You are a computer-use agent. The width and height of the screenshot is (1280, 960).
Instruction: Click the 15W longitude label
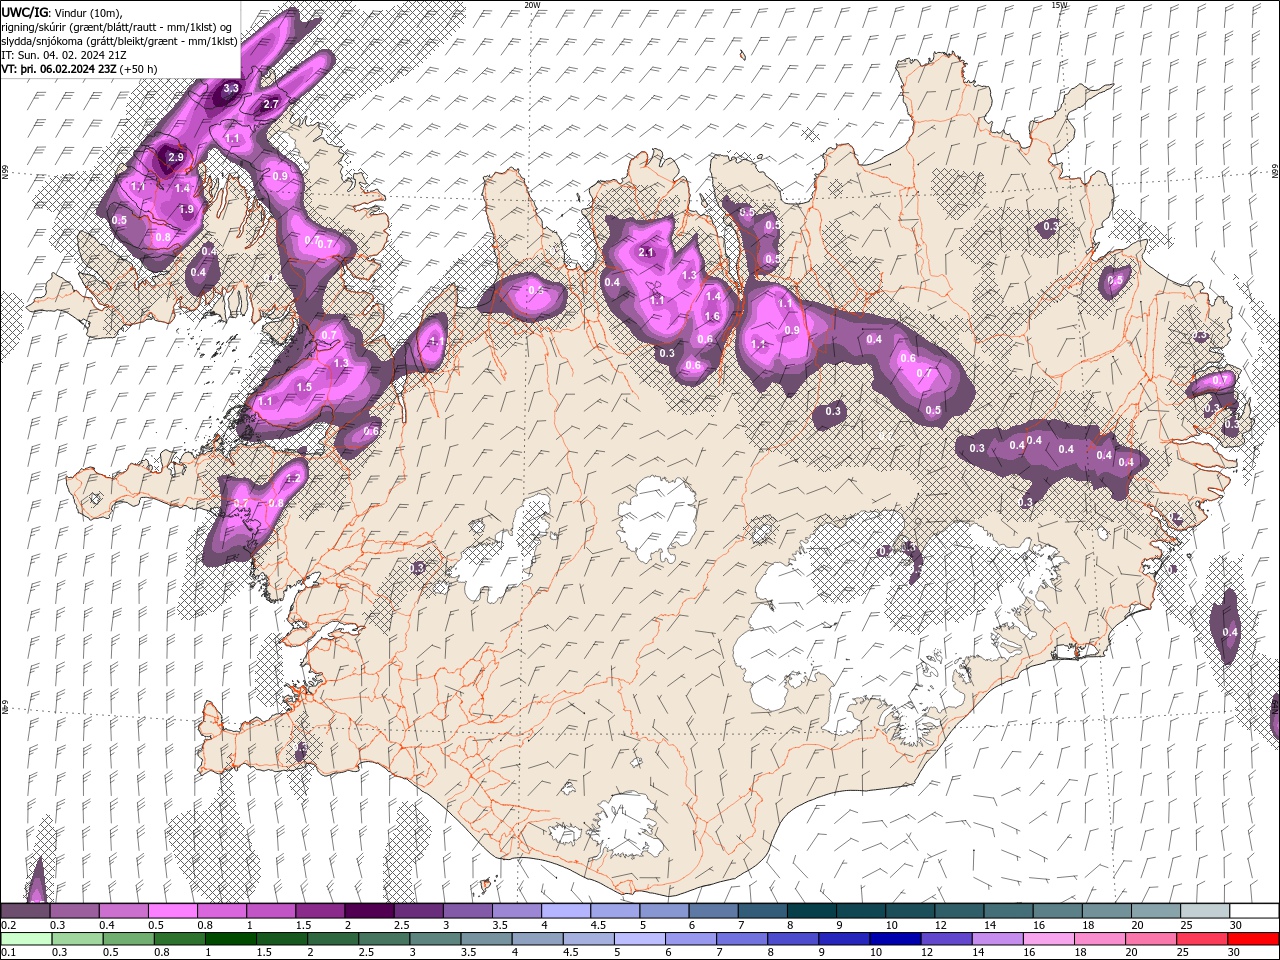(1060, 5)
